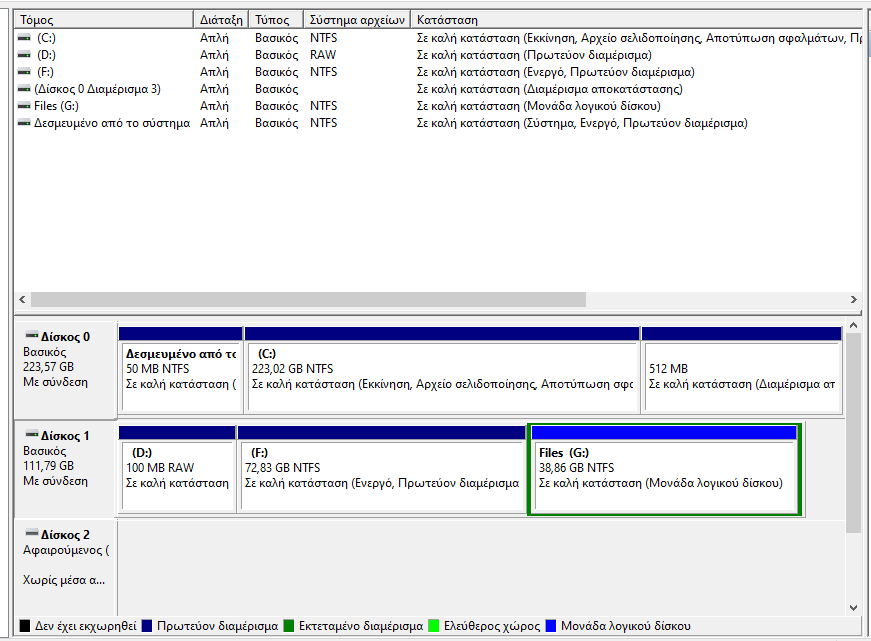
Task: Sort by the Τόμος column header
Action: (x=104, y=20)
